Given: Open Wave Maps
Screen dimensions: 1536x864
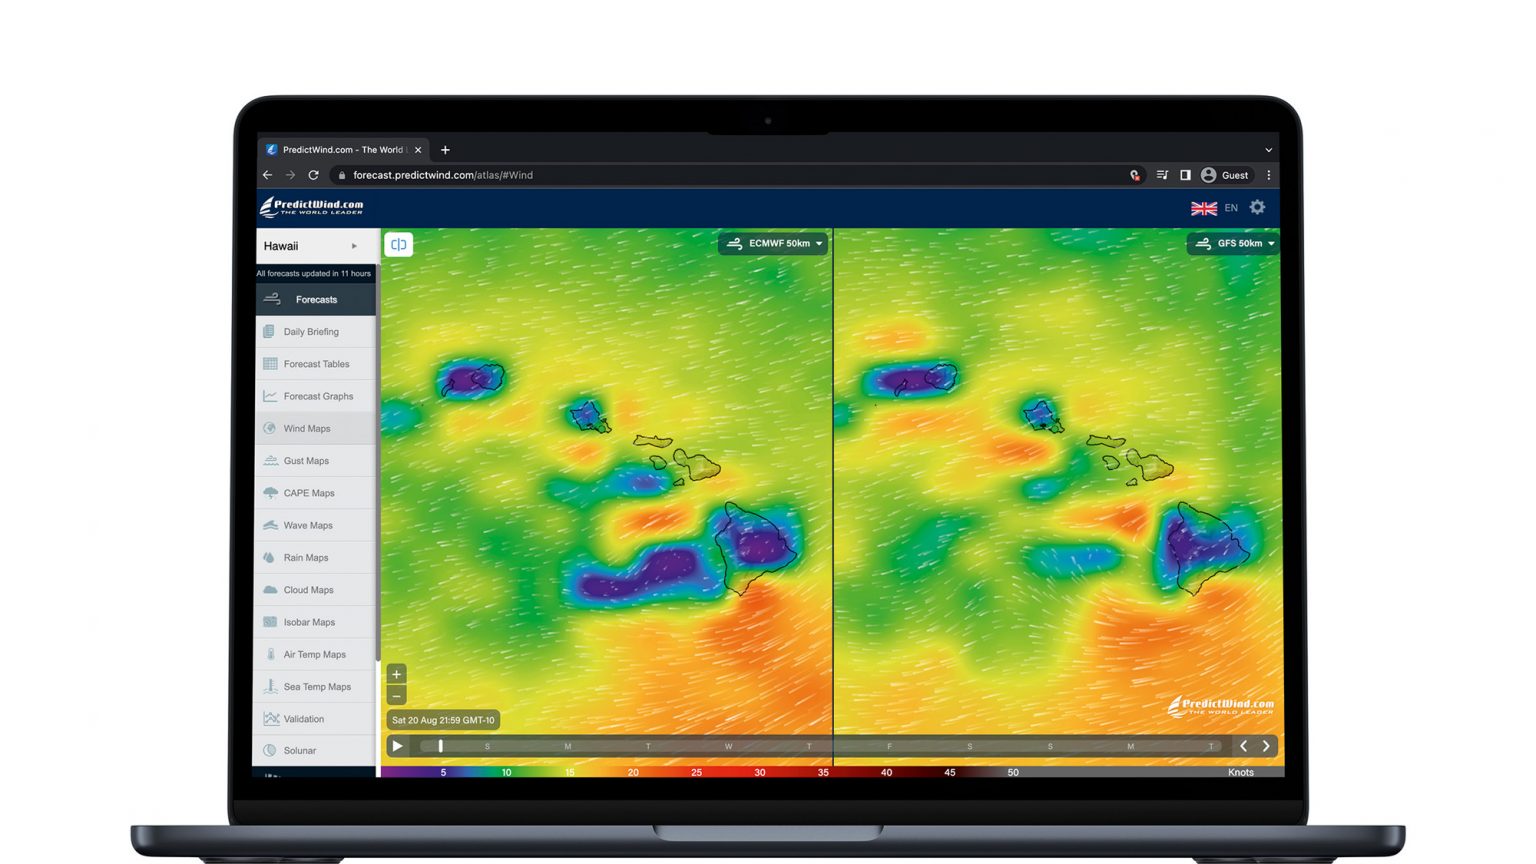Looking at the screenshot, I should point(306,525).
